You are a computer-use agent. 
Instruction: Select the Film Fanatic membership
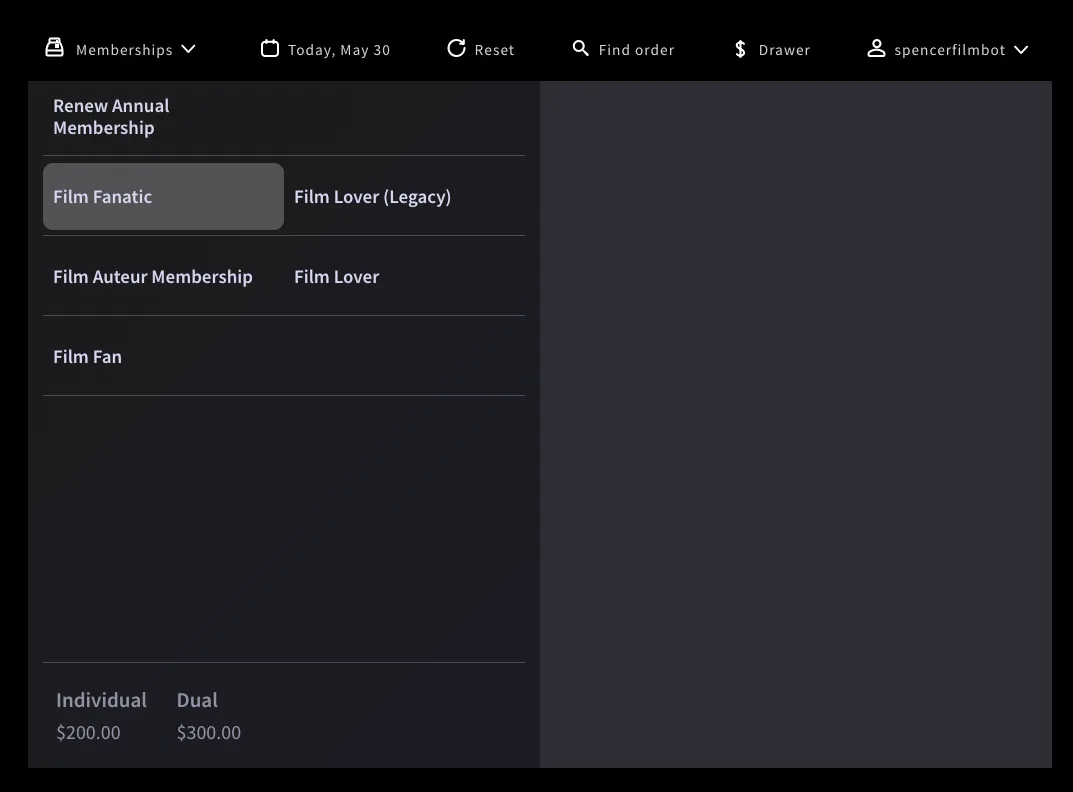[164, 196]
